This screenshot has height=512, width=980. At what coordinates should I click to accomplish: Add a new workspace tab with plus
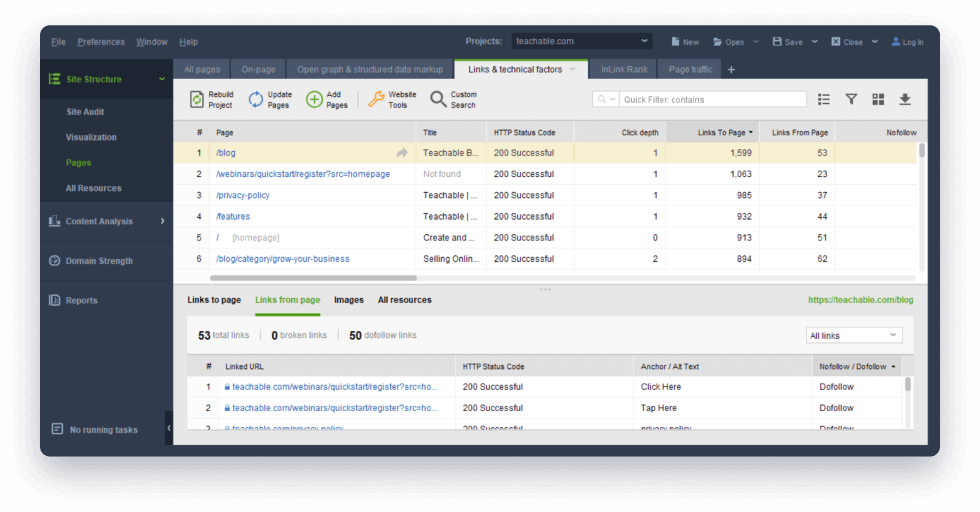tap(731, 69)
